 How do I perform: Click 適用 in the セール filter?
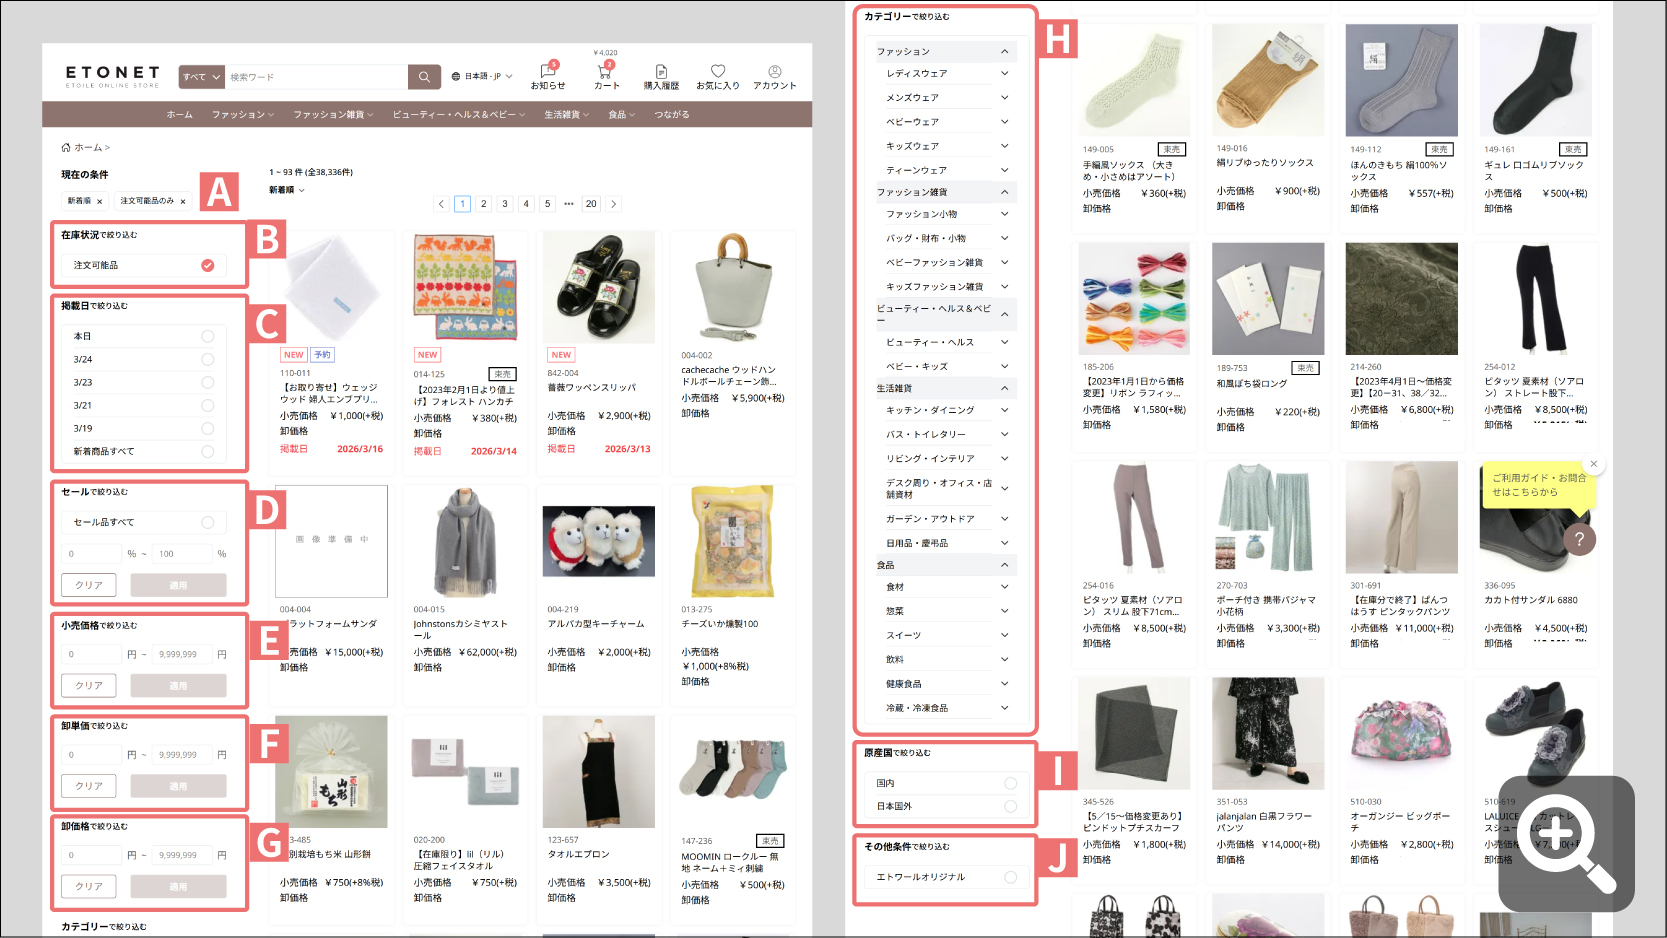(178, 585)
